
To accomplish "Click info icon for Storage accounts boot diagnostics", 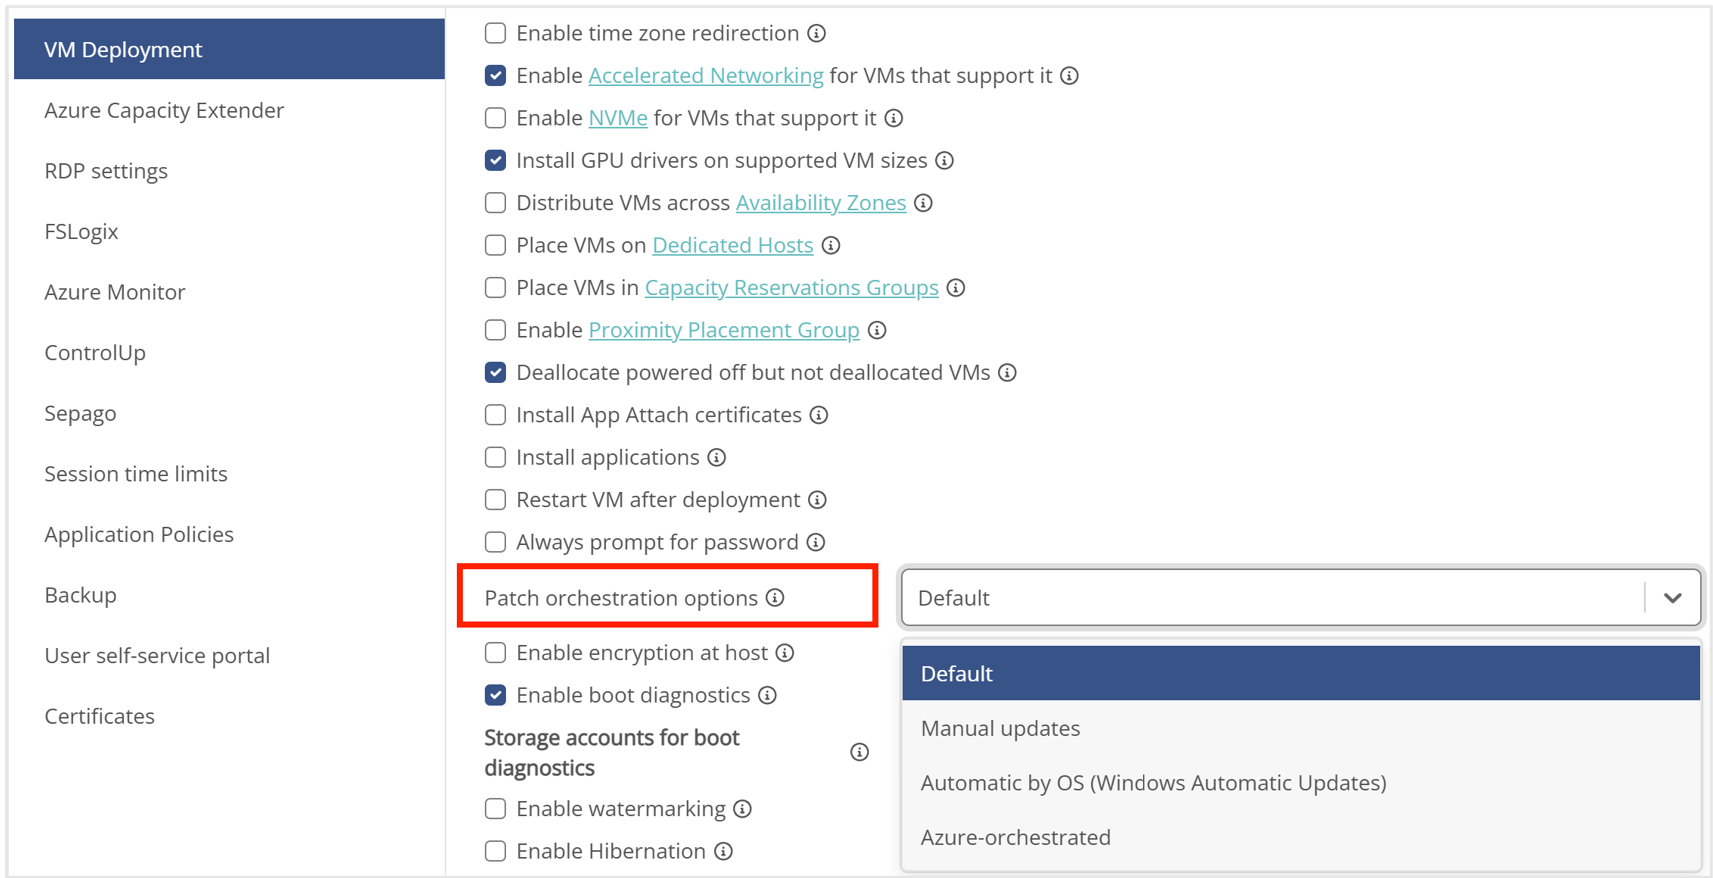I will pos(859,752).
